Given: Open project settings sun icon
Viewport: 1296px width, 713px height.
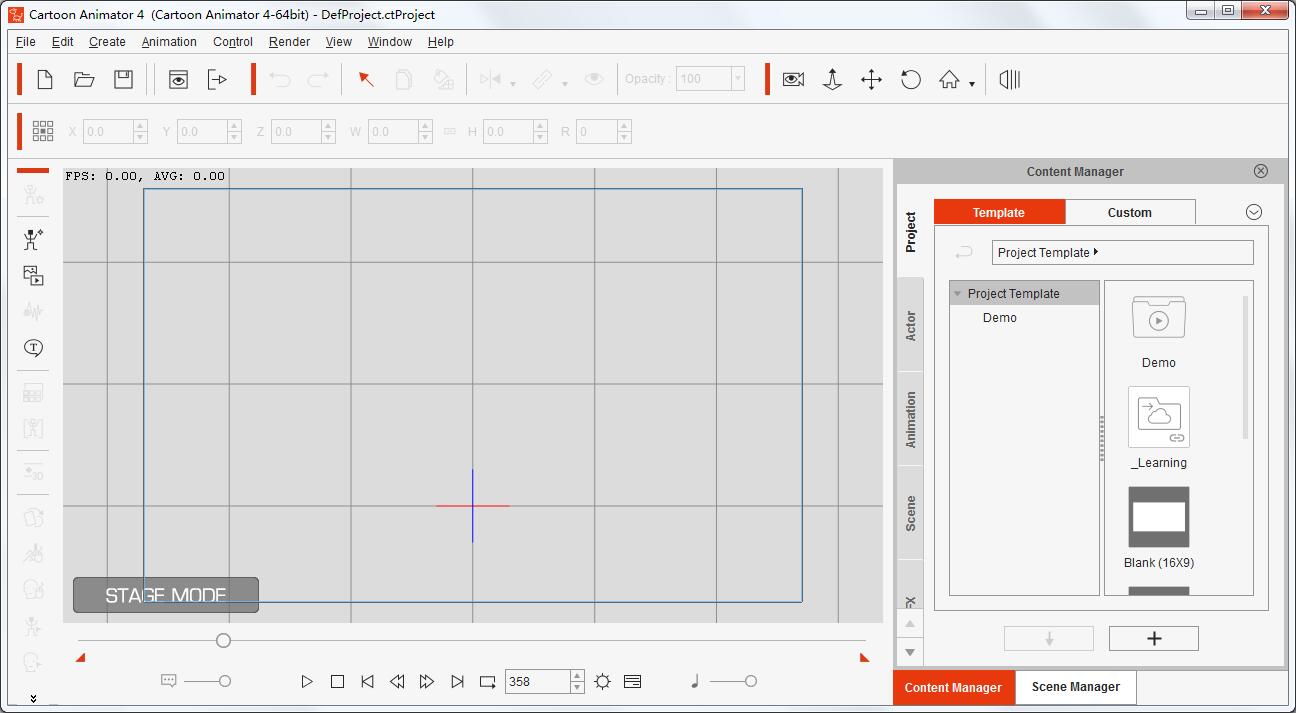Looking at the screenshot, I should coord(602,681).
